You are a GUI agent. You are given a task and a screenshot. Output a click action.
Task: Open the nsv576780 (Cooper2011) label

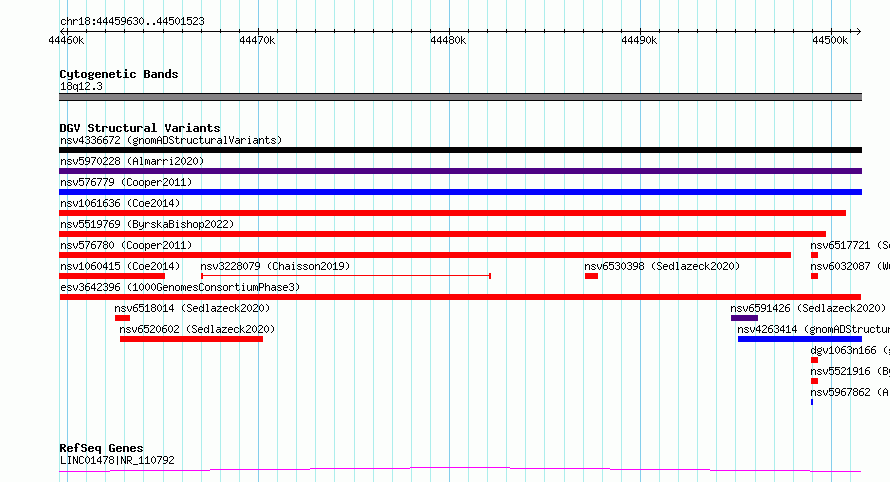pyautogui.click(x=126, y=245)
